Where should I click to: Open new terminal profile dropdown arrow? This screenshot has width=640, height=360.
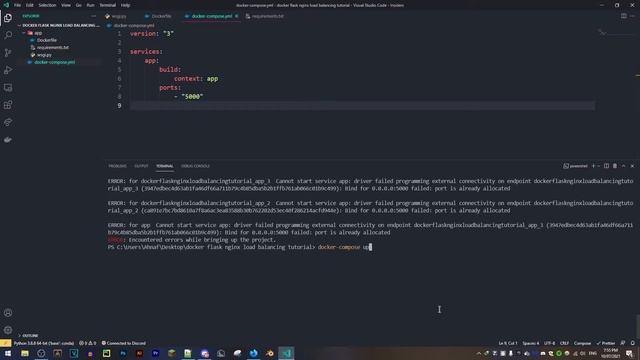pyautogui.click(x=598, y=166)
